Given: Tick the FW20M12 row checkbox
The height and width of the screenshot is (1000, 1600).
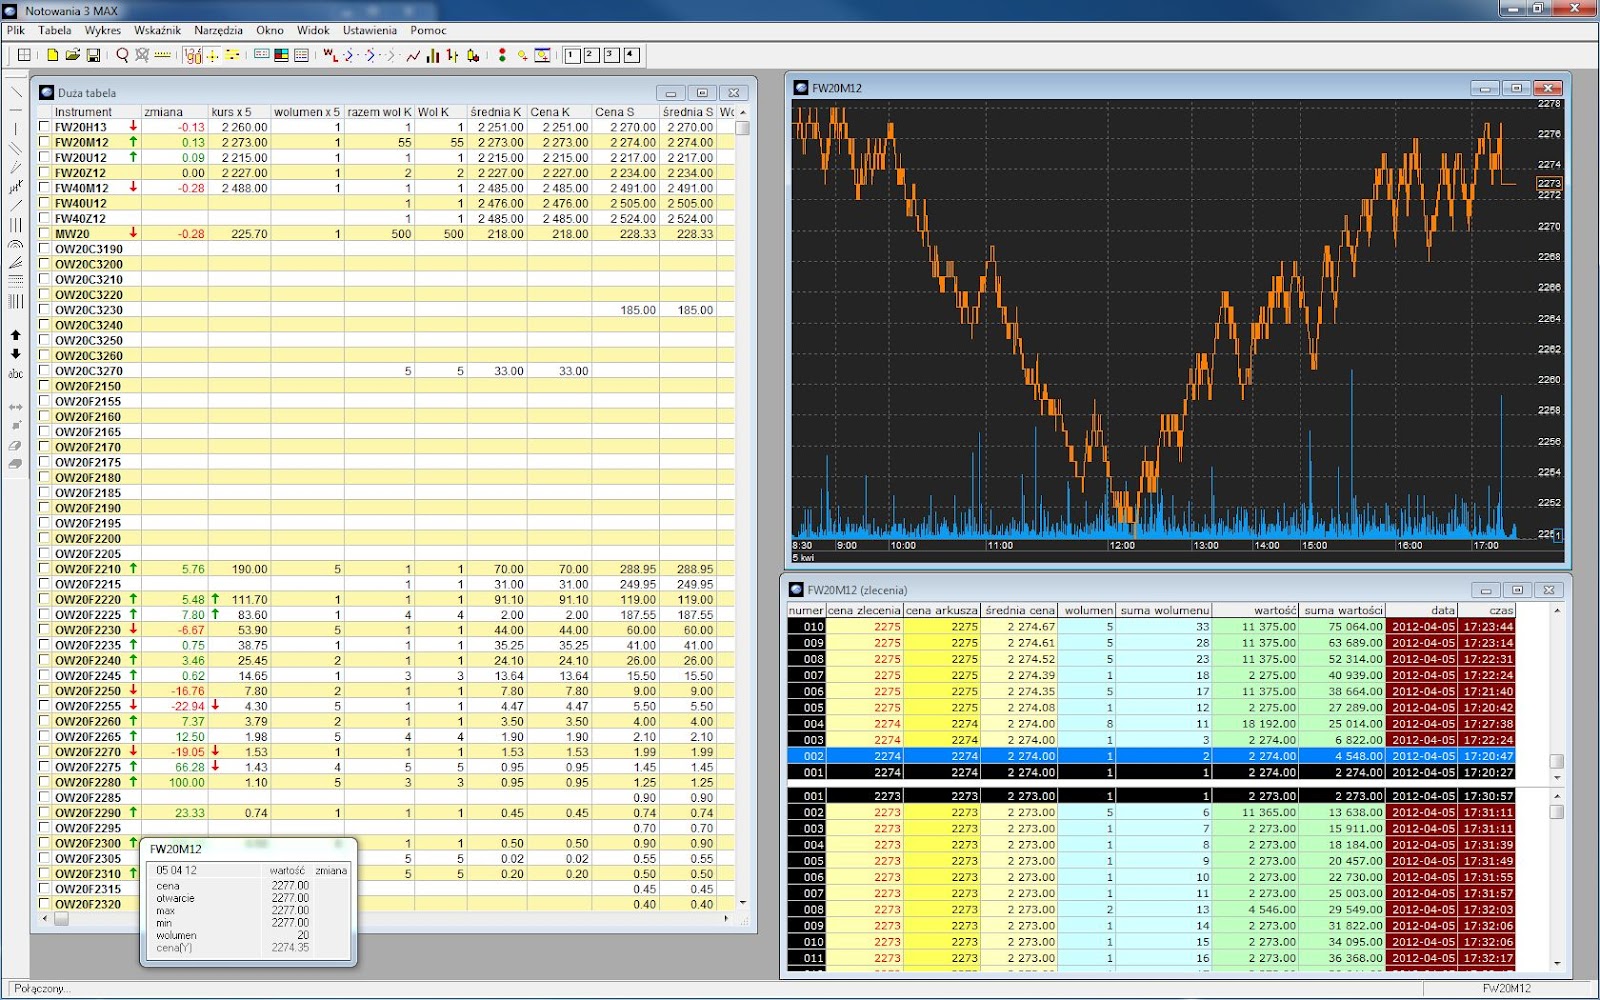Looking at the screenshot, I should tap(44, 142).
